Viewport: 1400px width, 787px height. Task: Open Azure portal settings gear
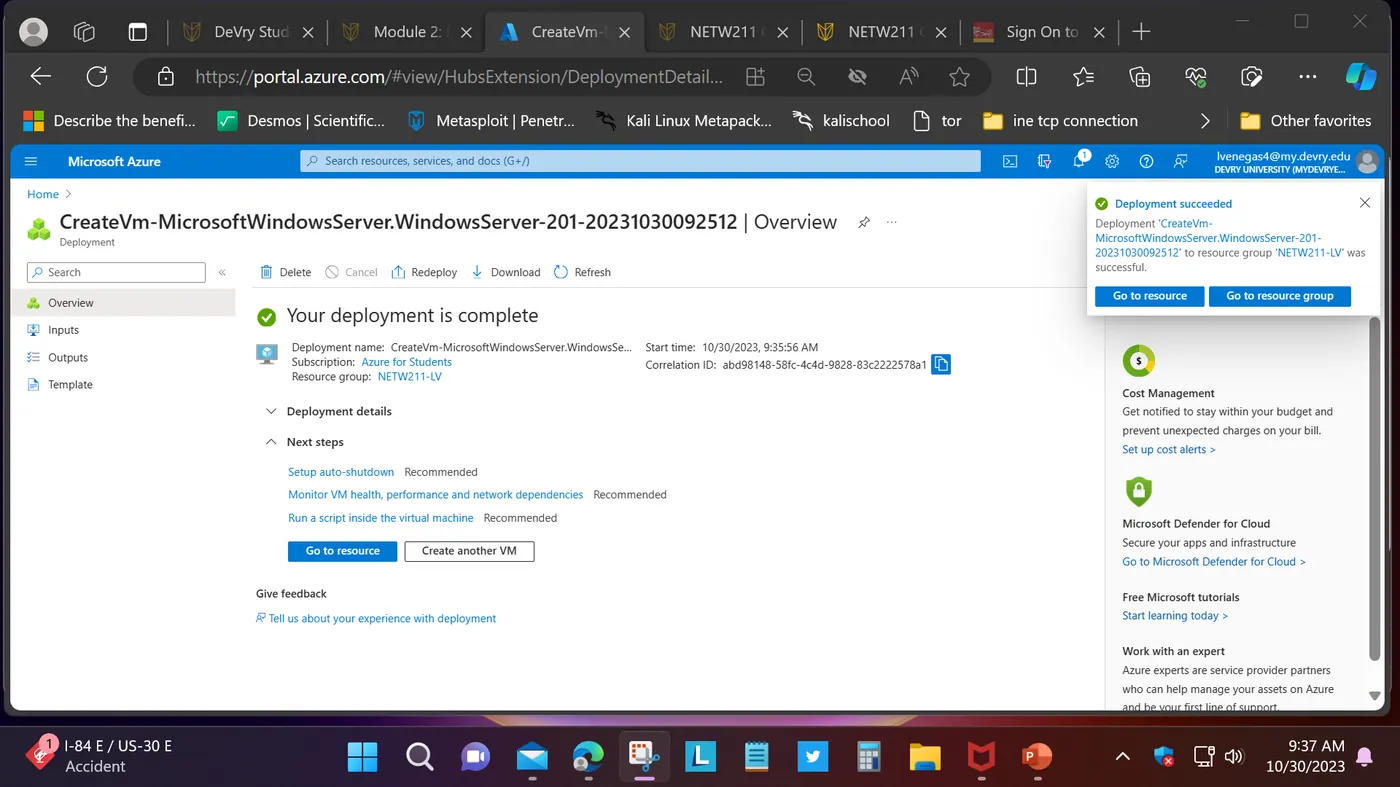click(1112, 161)
